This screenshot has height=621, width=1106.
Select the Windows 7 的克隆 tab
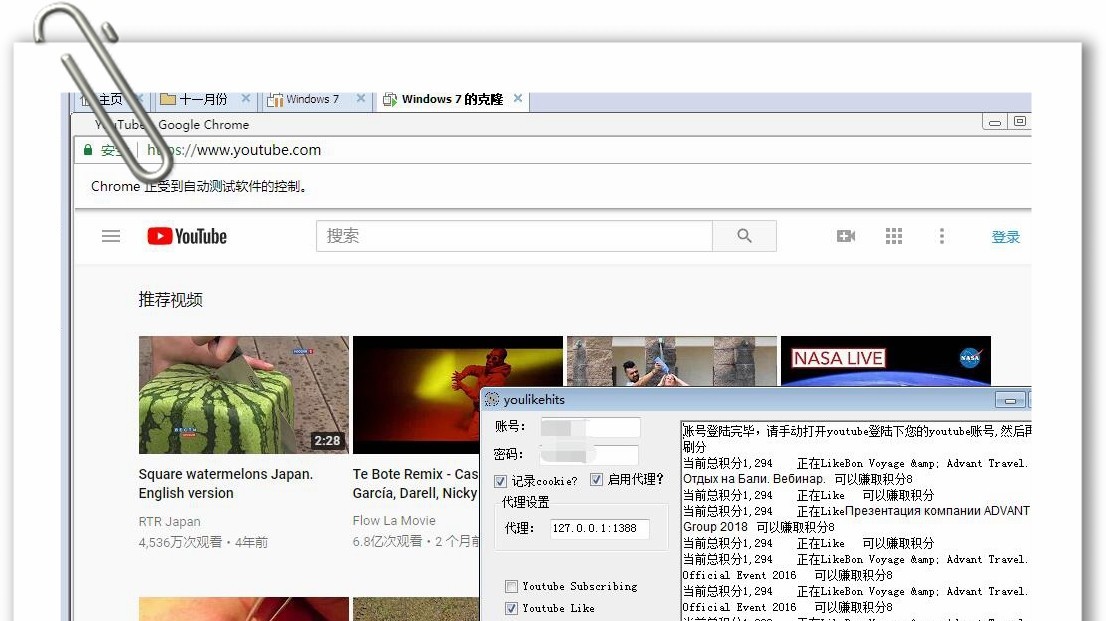click(x=452, y=99)
